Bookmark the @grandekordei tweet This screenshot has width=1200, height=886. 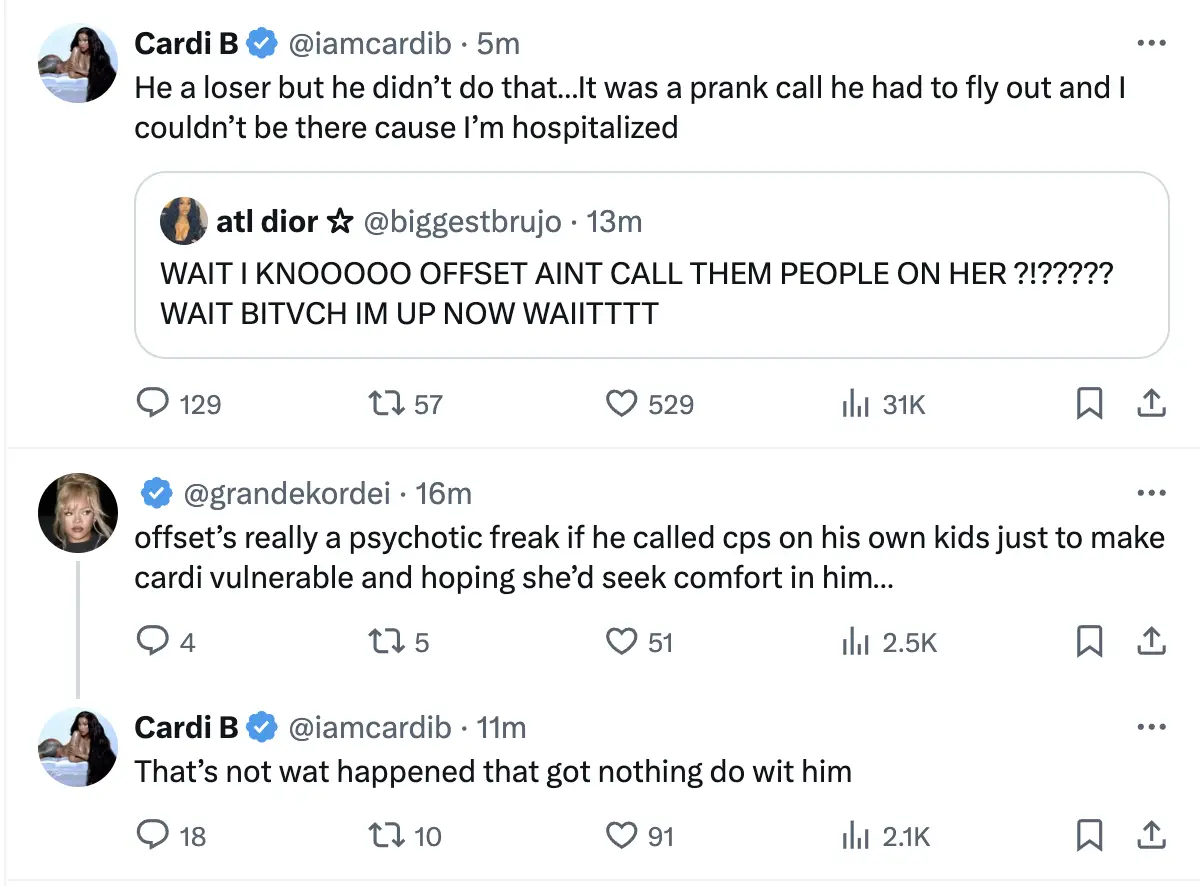(x=1090, y=642)
